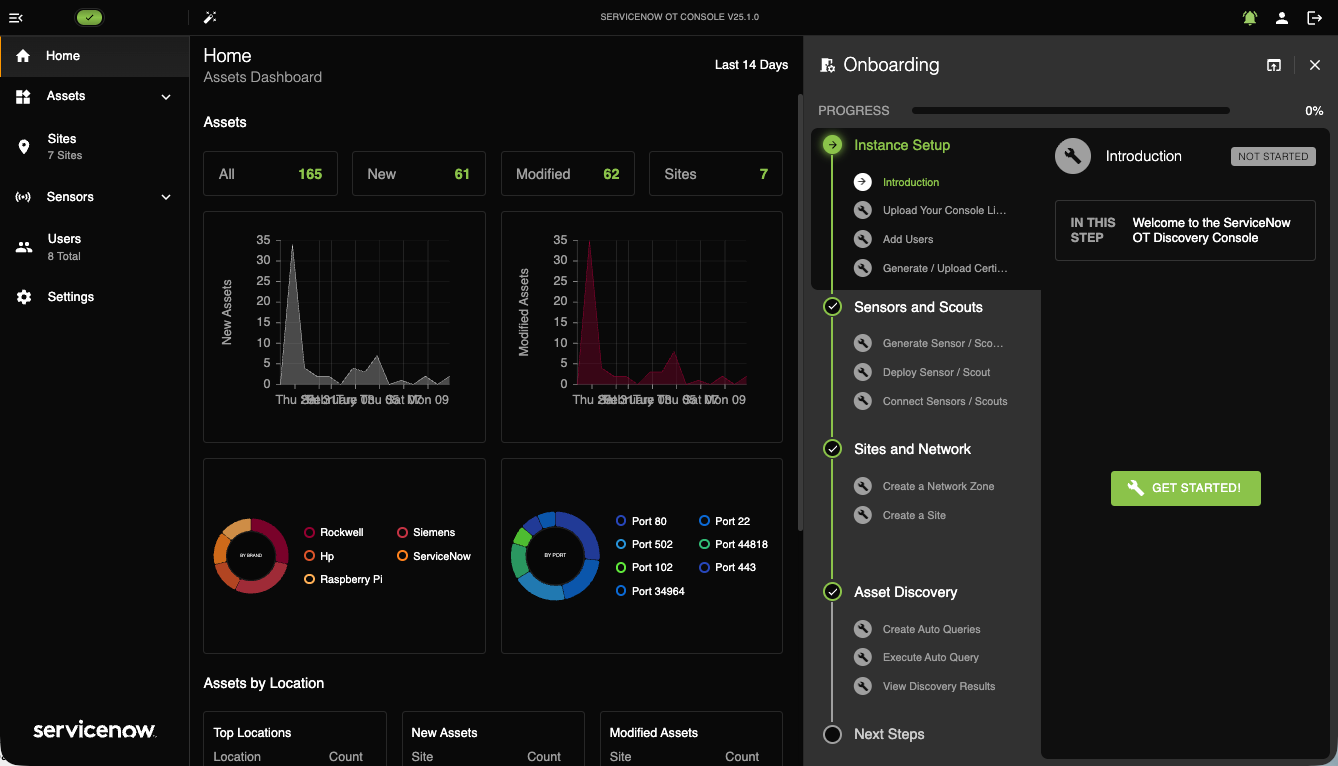This screenshot has width=1338, height=766.
Task: Expand the Sensors submenu chevron
Action: tap(166, 197)
